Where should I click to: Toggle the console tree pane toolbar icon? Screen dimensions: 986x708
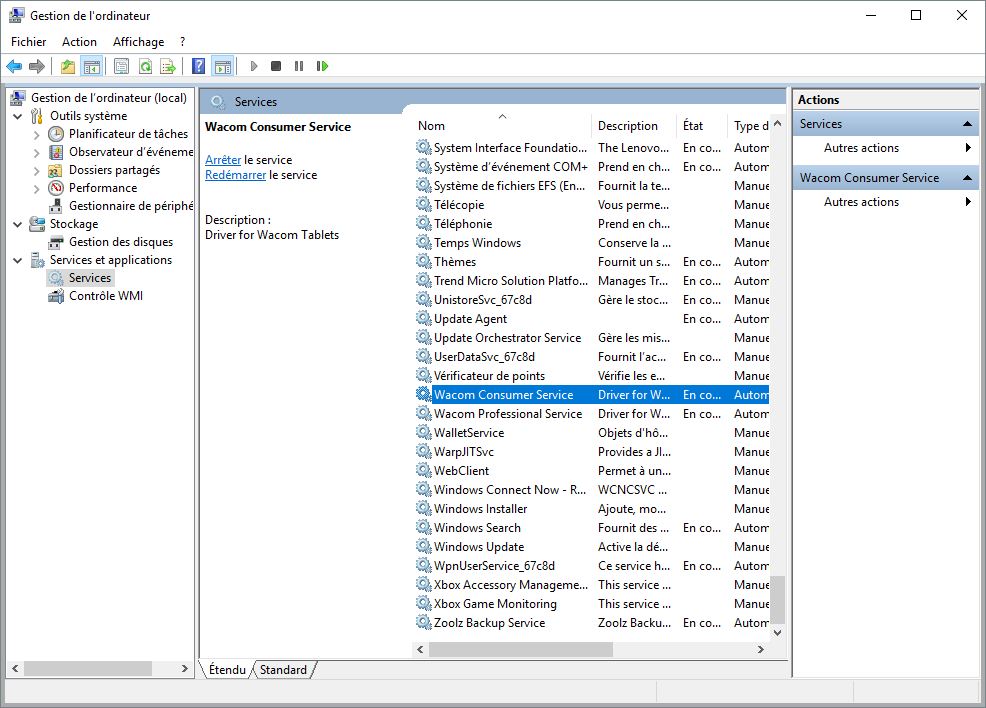click(92, 66)
